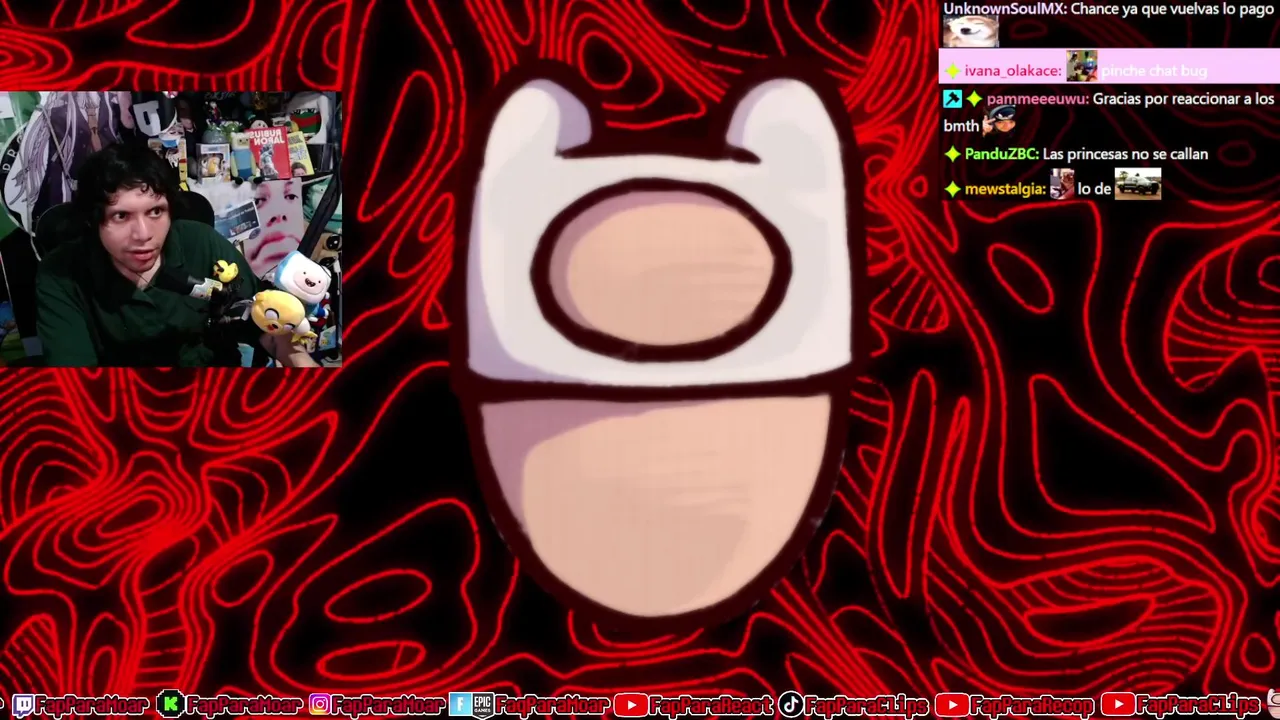Click the FapParaRecap channel label
Image resolution: width=1280 pixels, height=720 pixels.
point(1033,706)
